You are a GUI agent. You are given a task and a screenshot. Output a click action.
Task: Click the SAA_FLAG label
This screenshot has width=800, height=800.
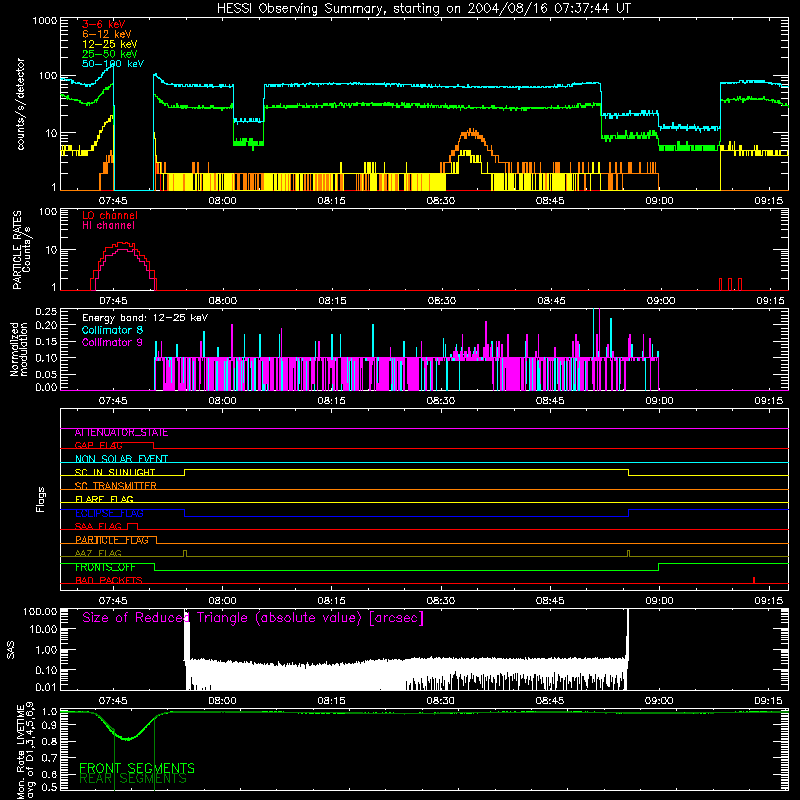coord(98,526)
